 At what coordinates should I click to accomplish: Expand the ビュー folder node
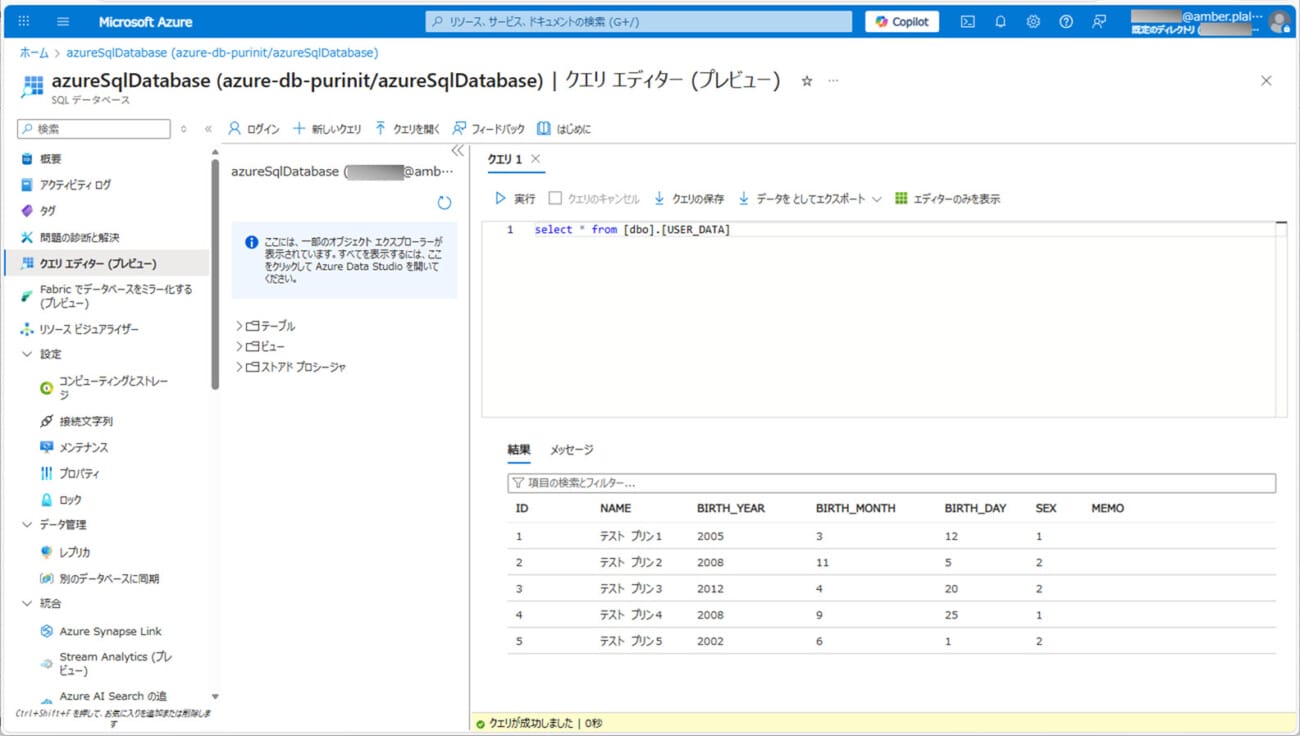coord(239,347)
